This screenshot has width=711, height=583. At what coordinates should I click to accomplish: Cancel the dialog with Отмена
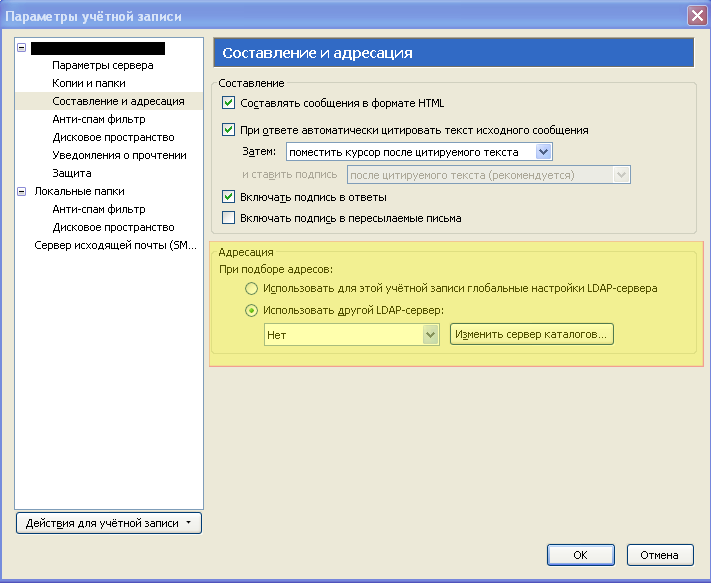pyautogui.click(x=660, y=555)
